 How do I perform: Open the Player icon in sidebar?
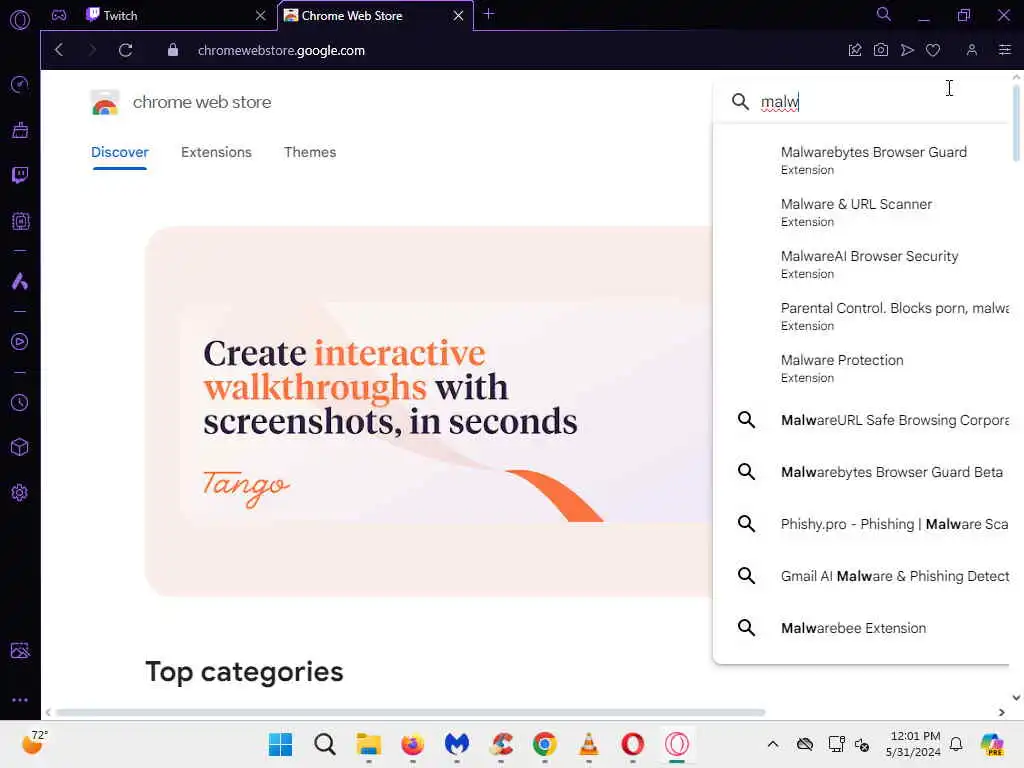point(20,342)
